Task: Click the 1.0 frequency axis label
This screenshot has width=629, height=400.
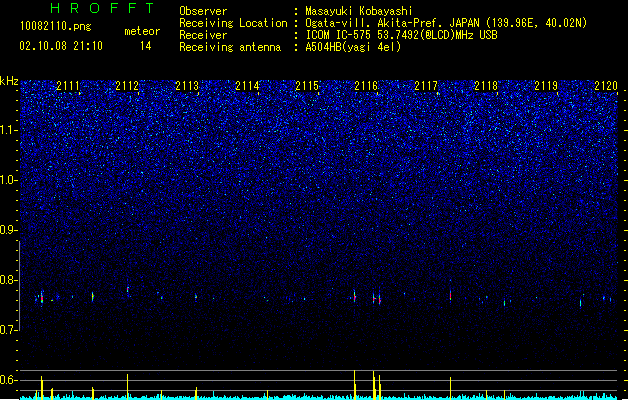Action: point(9,180)
